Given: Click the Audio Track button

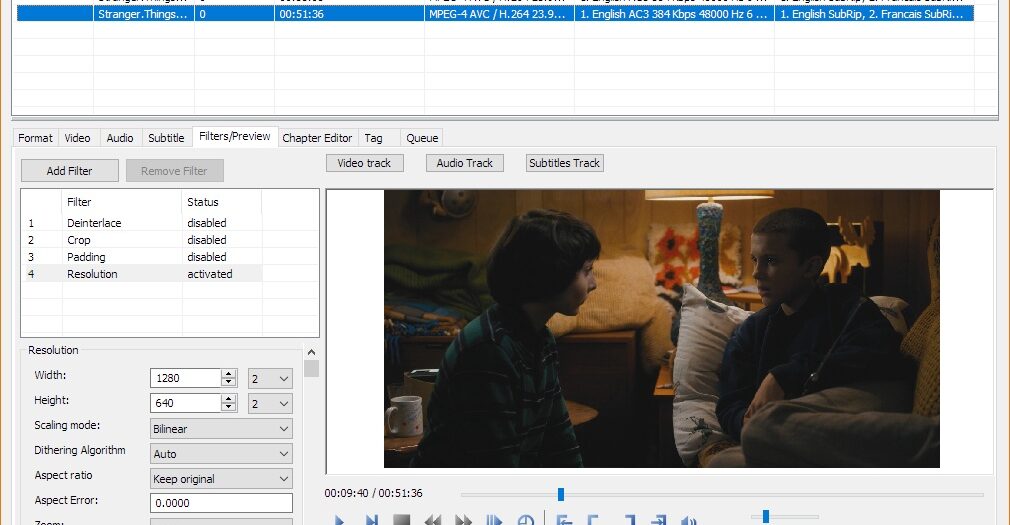Looking at the screenshot, I should (464, 163).
